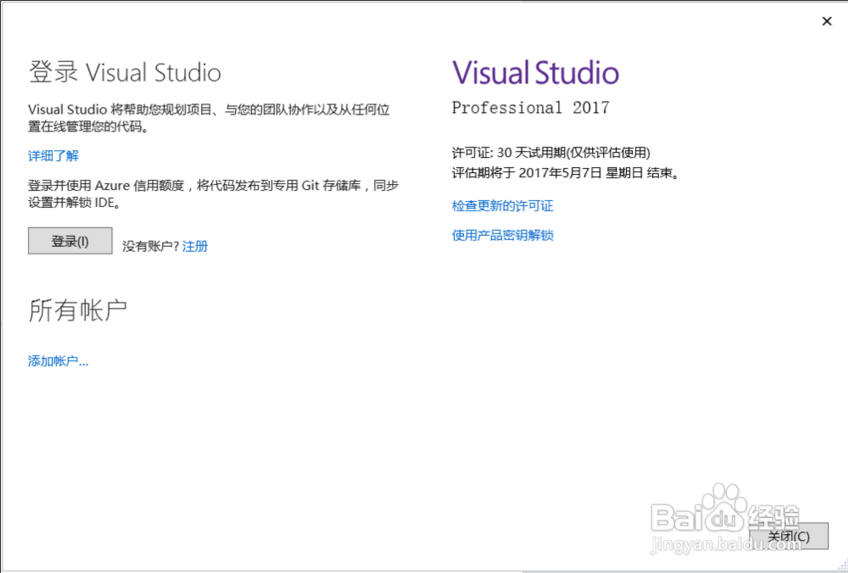
Task: Open the 详细了解 learn more link
Action: coord(54,156)
